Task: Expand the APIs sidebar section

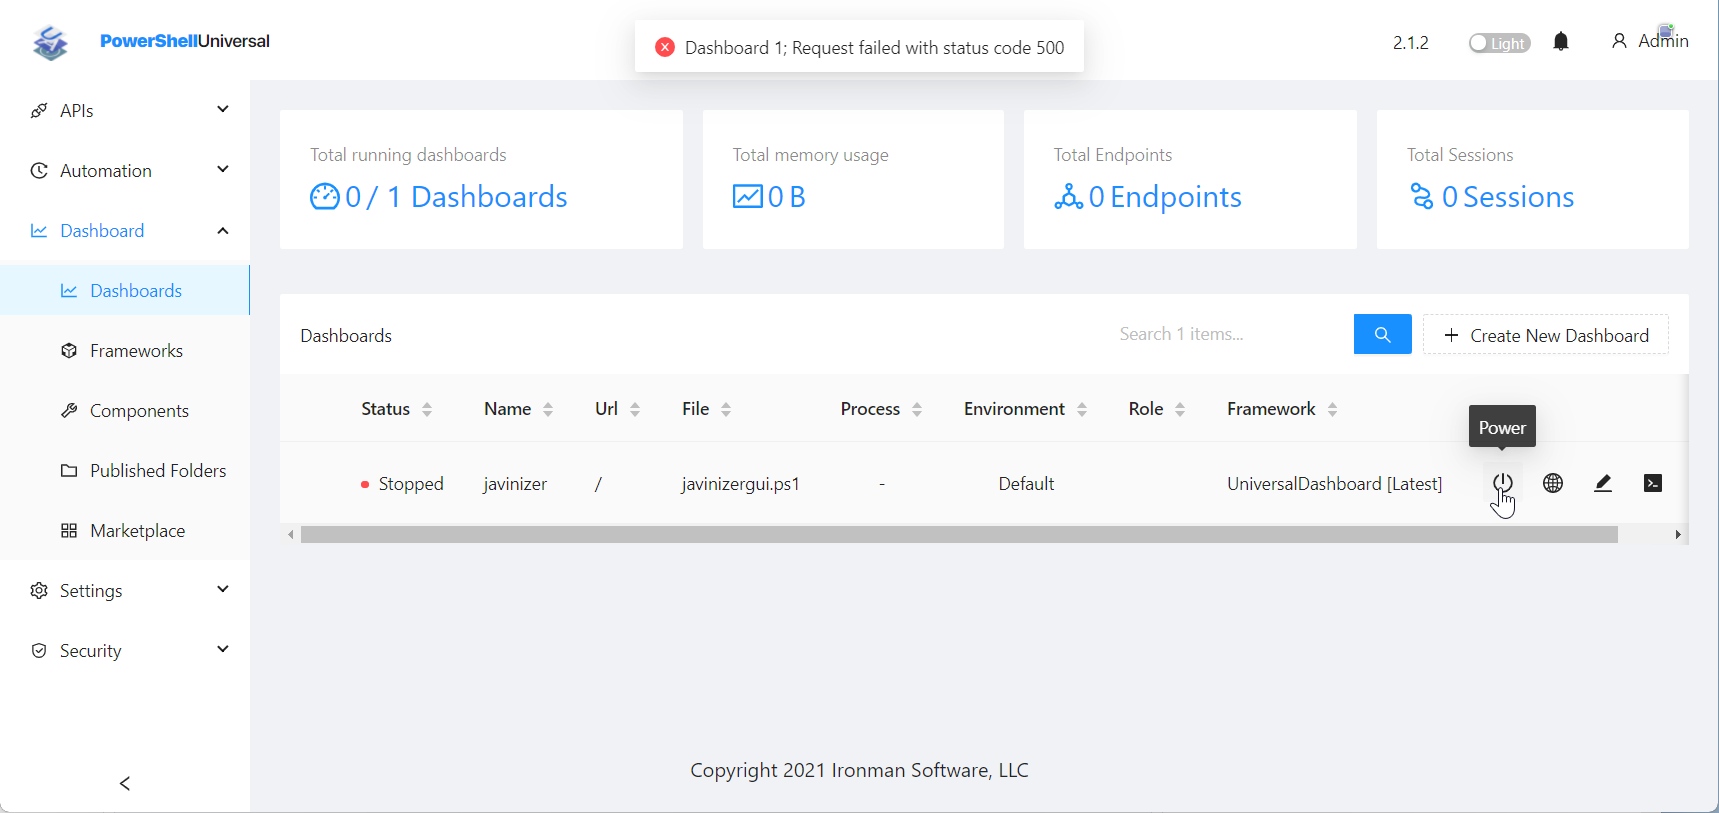Action: (130, 110)
